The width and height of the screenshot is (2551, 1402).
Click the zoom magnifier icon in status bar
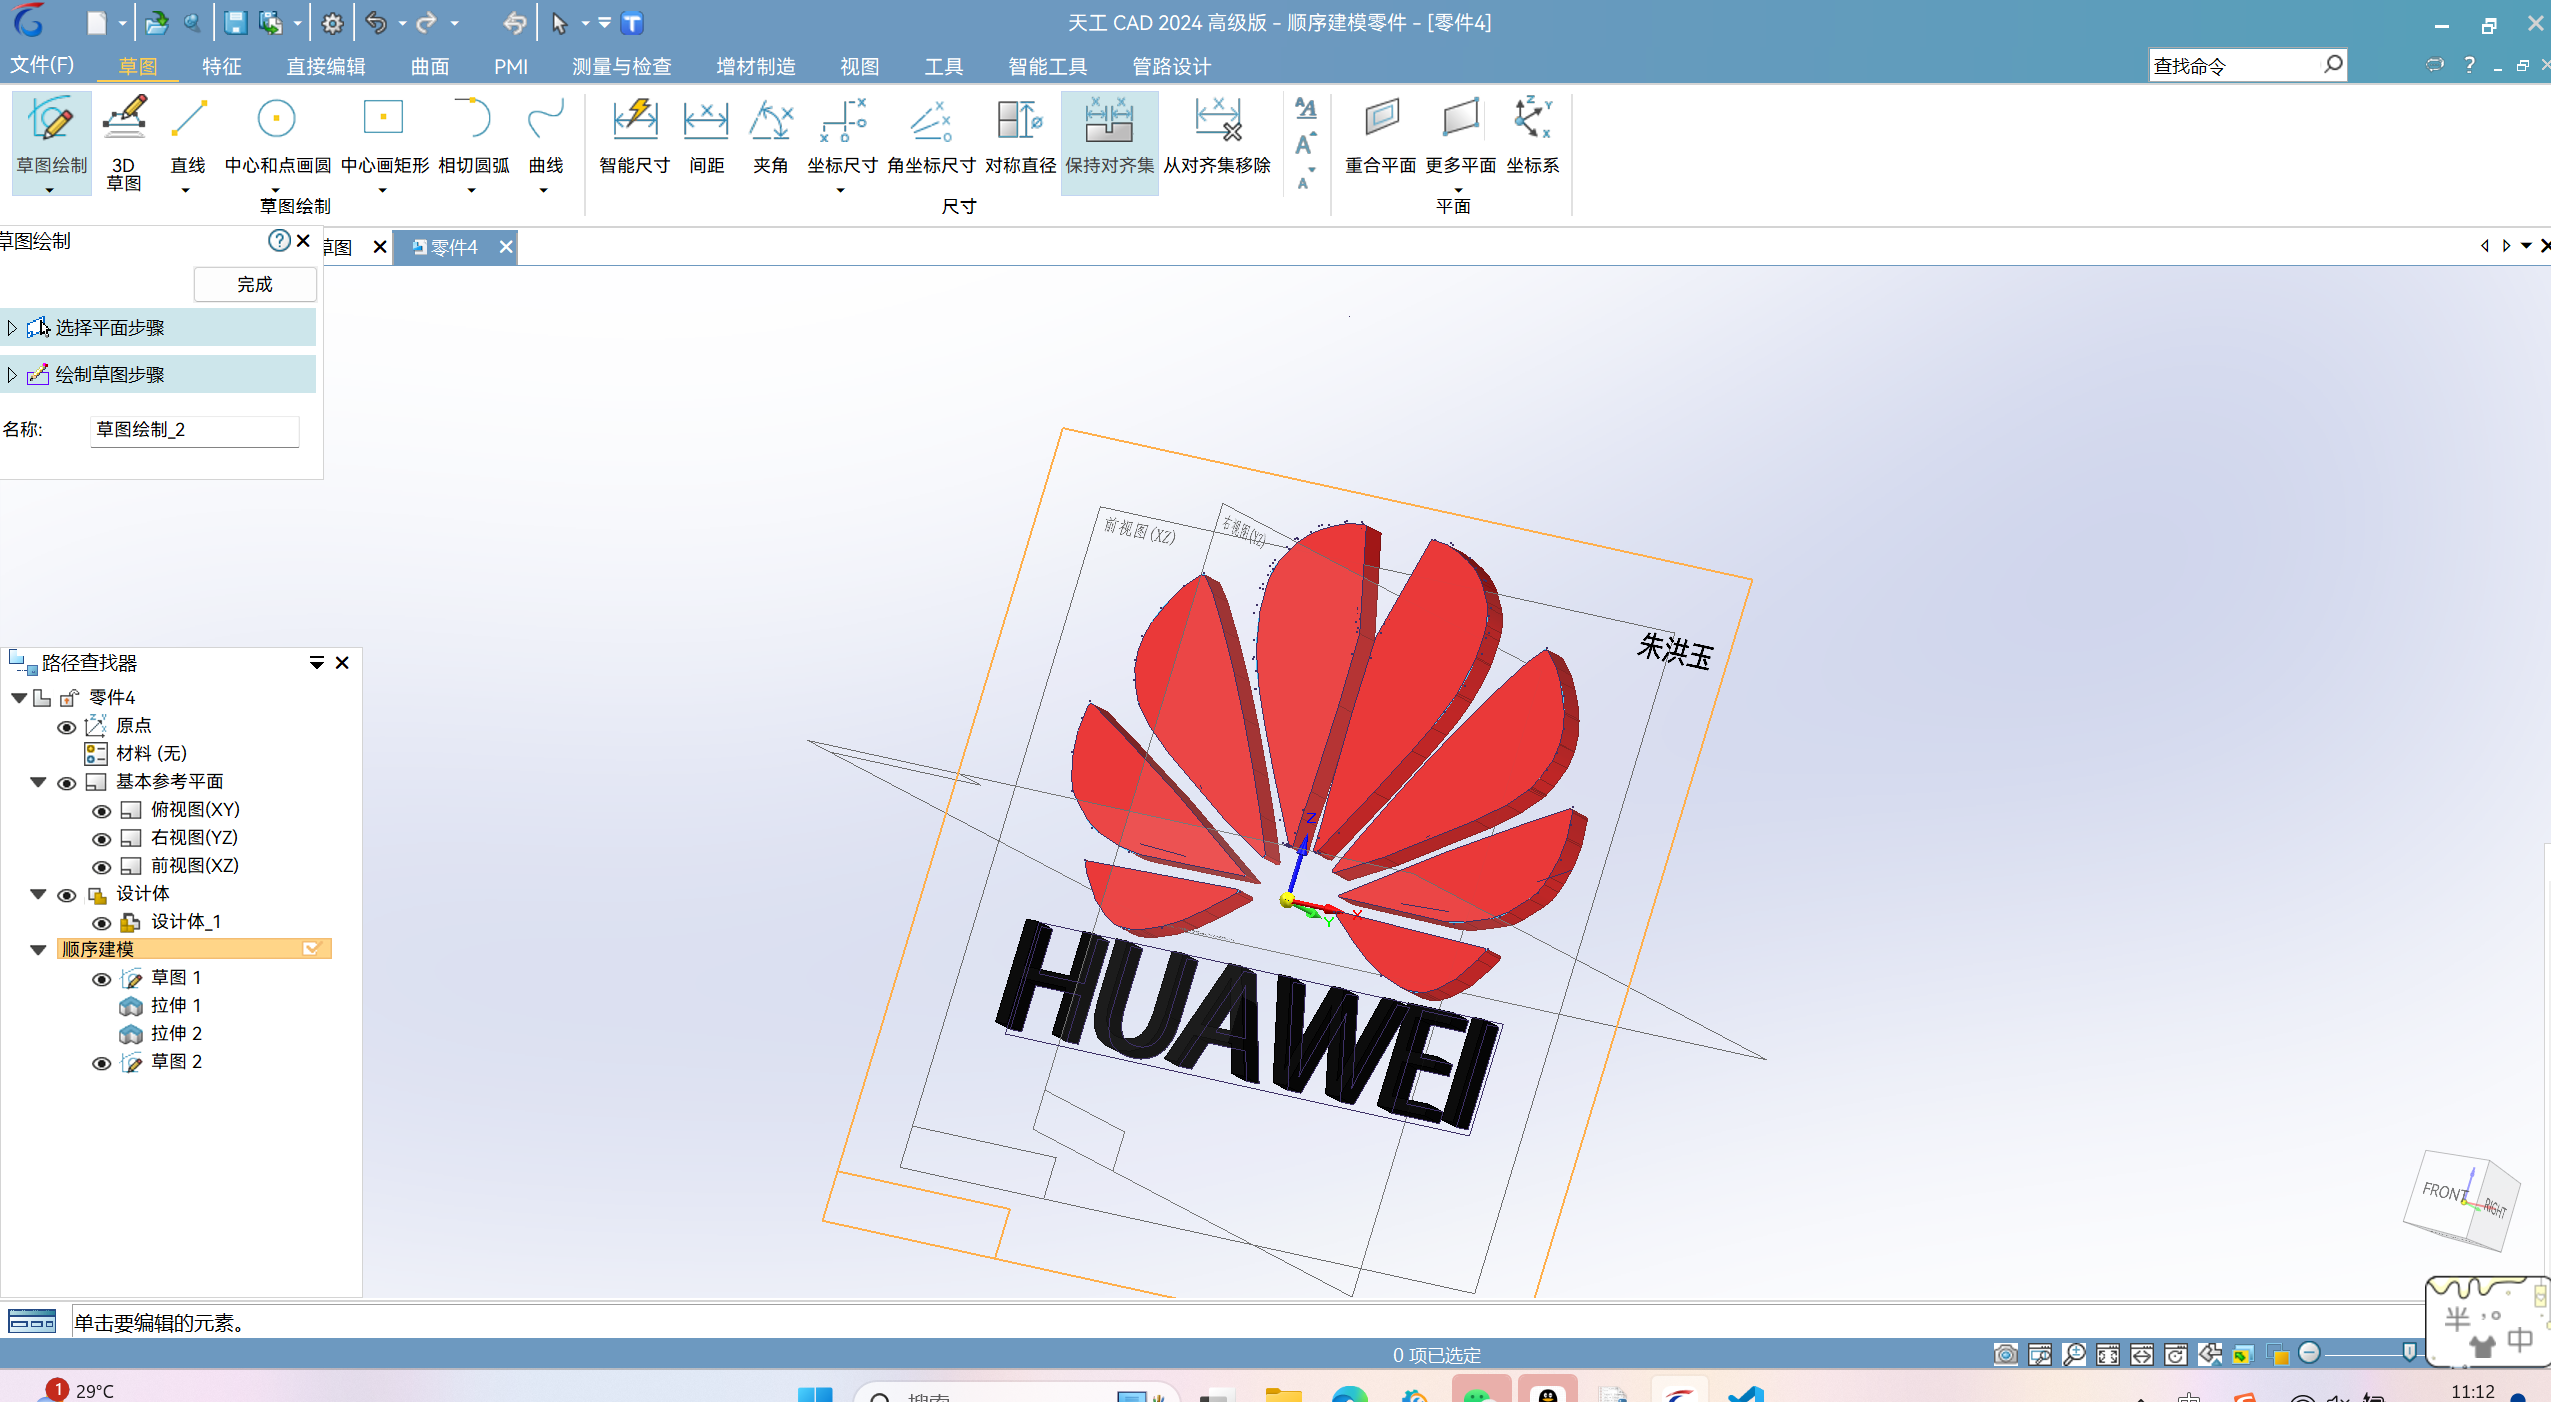pos(2074,1354)
